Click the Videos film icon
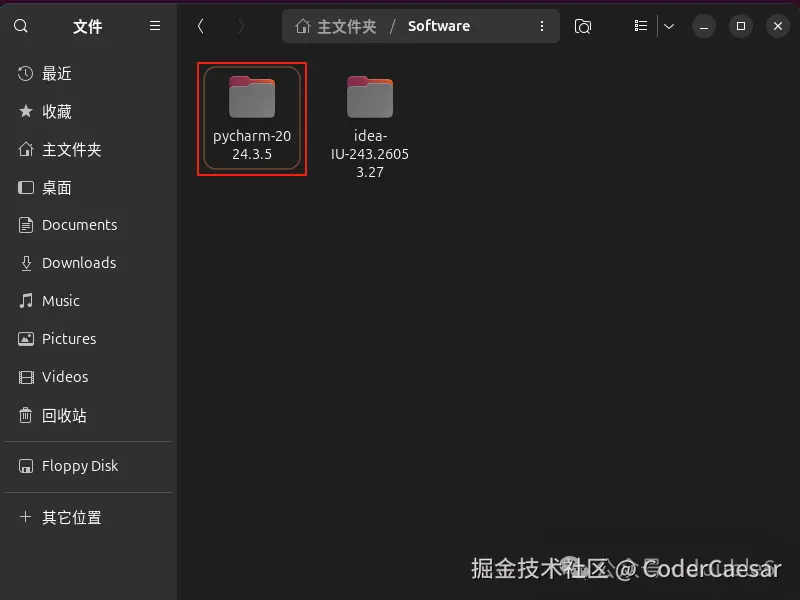The width and height of the screenshot is (800, 600). [26, 377]
